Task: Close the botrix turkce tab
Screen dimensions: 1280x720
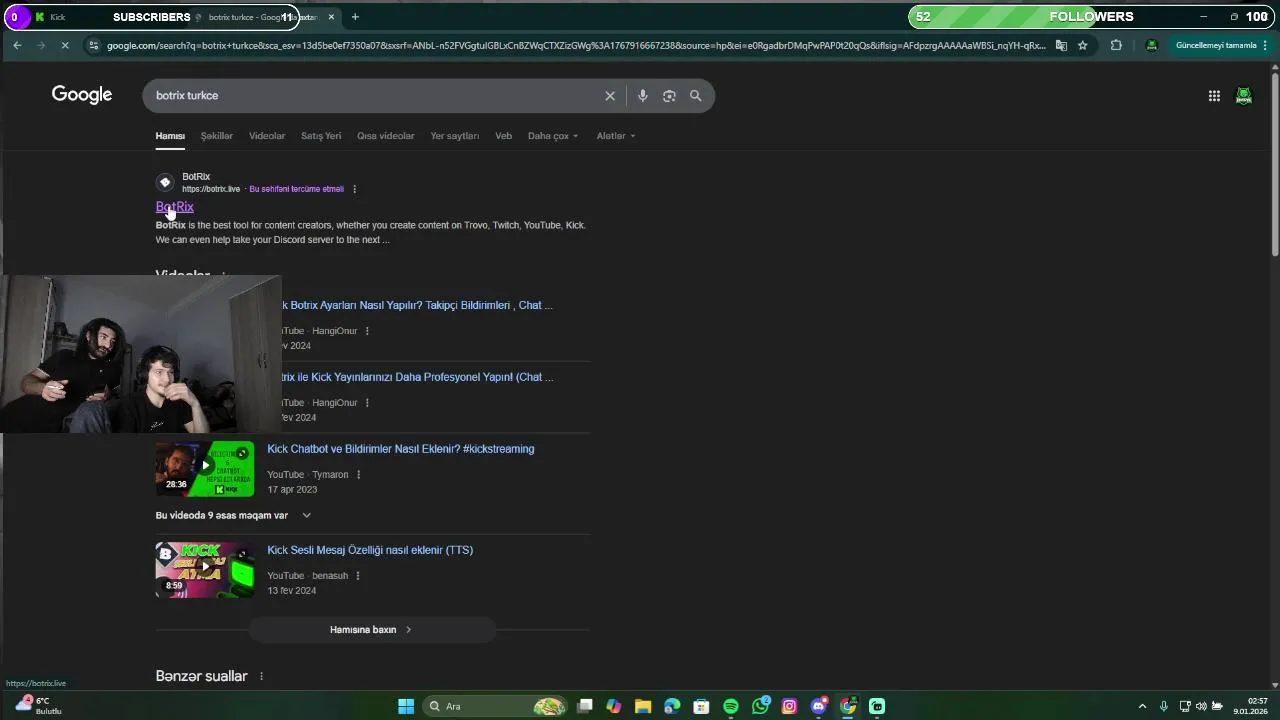Action: click(332, 17)
